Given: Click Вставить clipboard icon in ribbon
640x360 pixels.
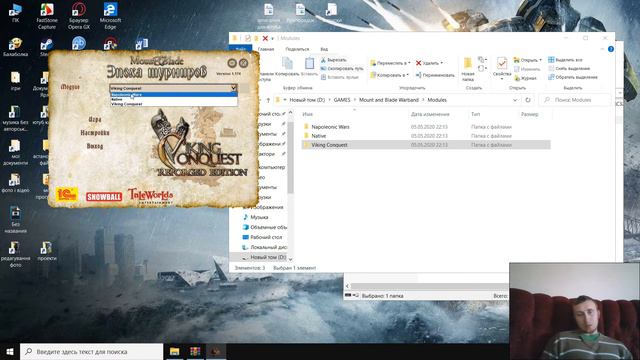Looking at the screenshot, I should coord(309,66).
